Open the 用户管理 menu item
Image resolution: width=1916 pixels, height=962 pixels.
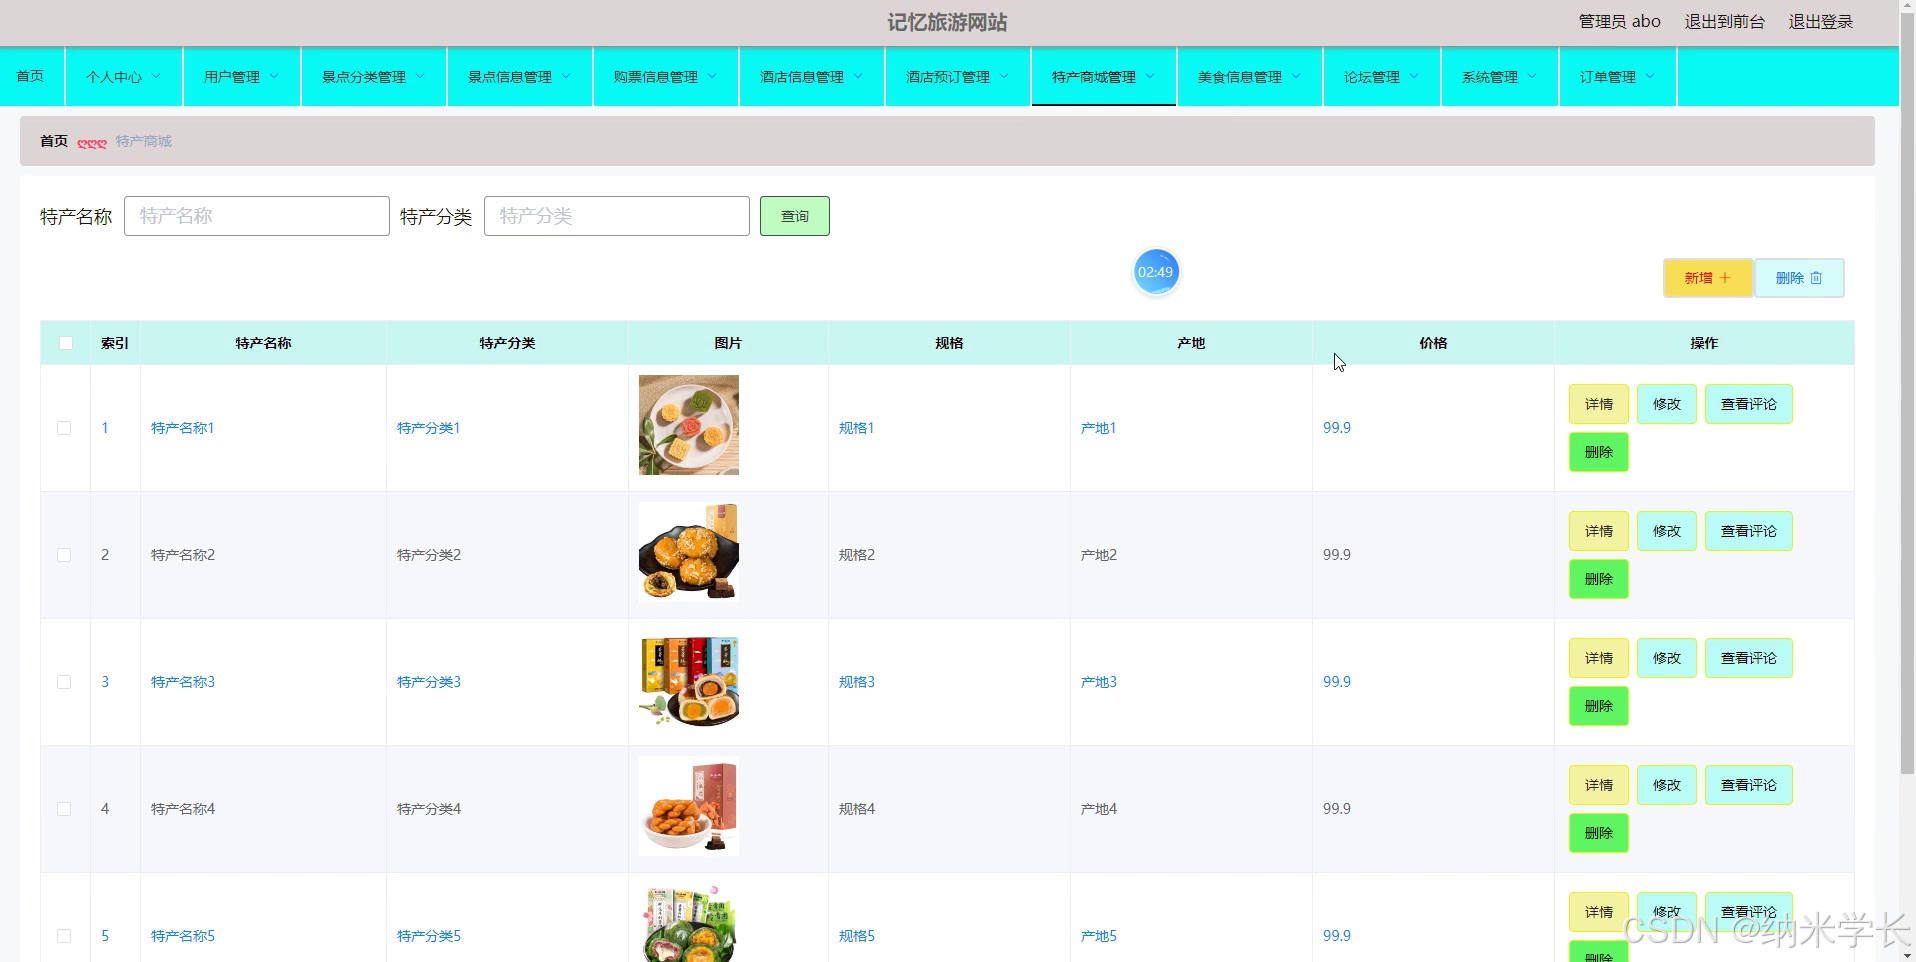tap(242, 76)
